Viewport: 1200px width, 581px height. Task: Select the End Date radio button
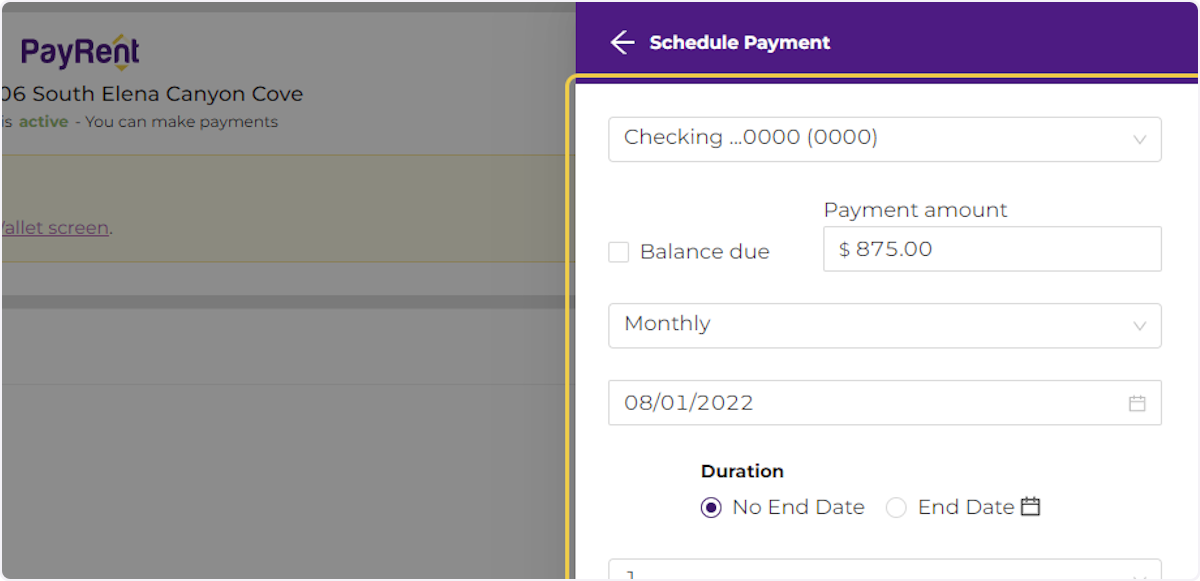(x=896, y=507)
